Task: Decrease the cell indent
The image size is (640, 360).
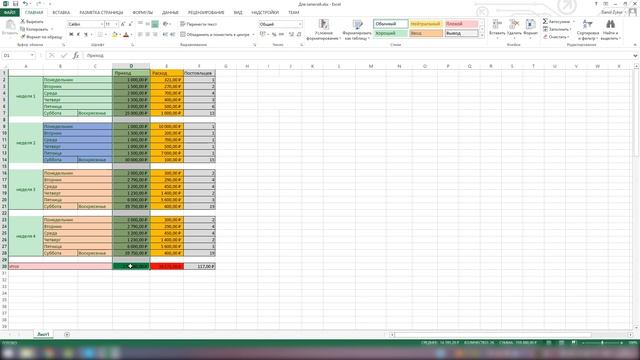Action: pyautogui.click(x=165, y=35)
